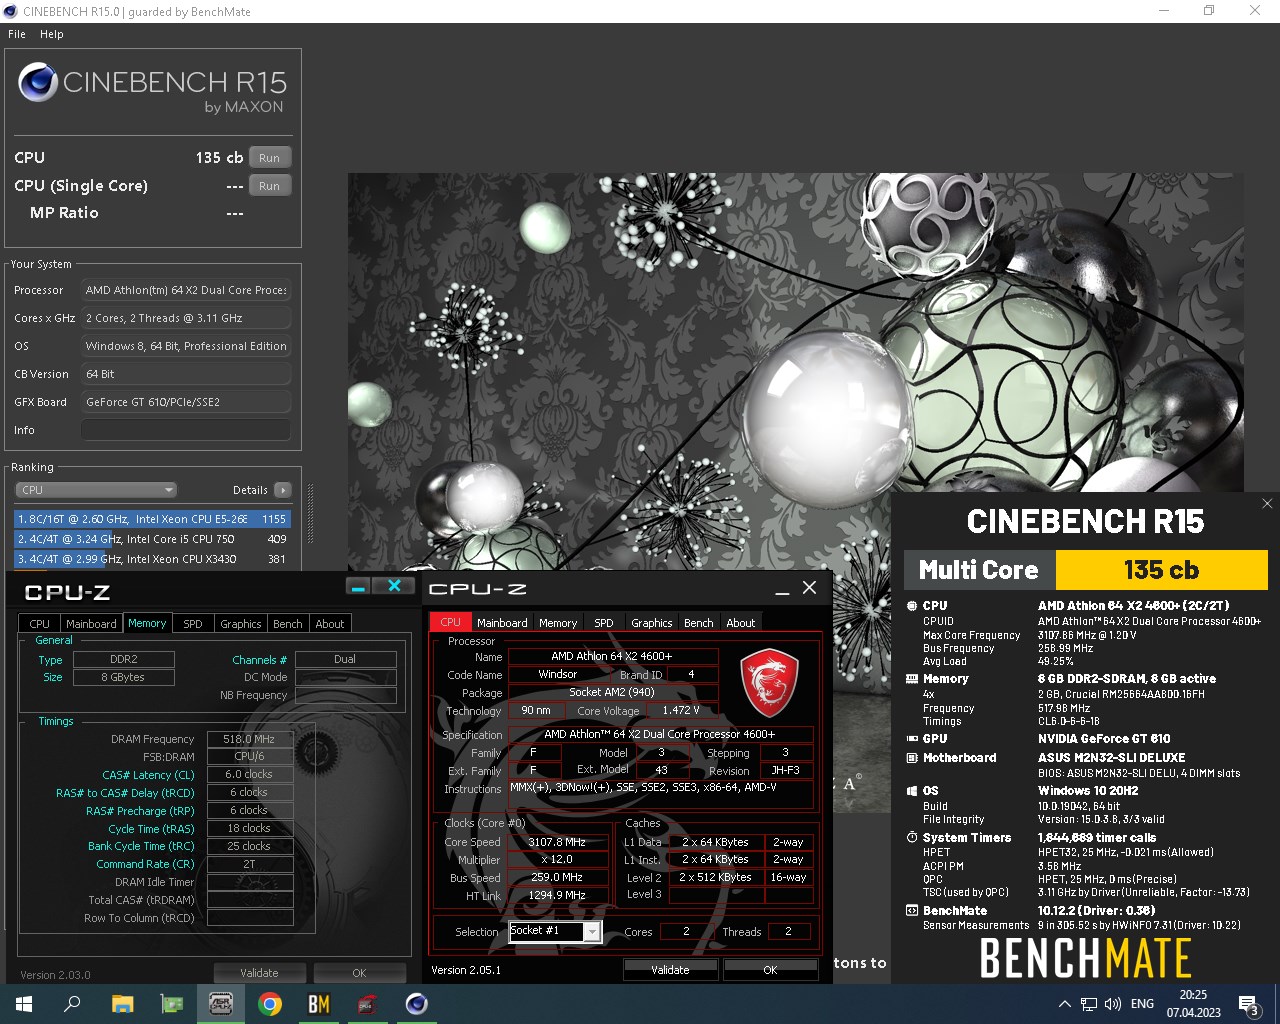Click the Cinebench R15 logo sphere icon
The image size is (1280, 1024).
point(37,82)
